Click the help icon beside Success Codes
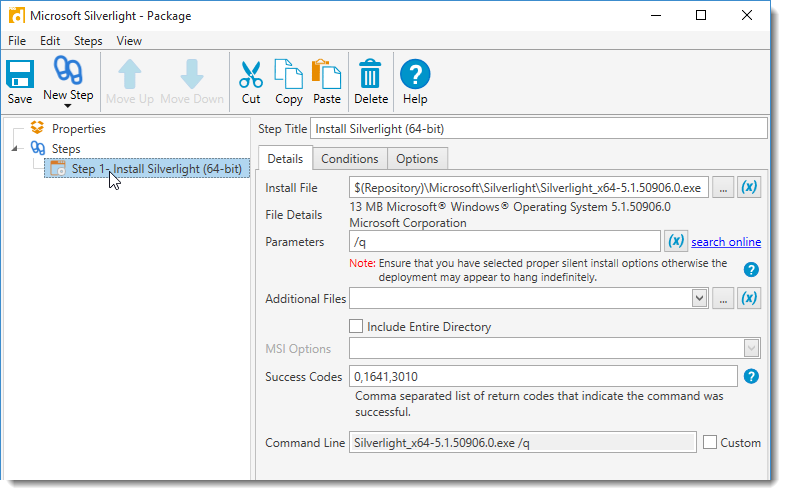This screenshot has width=786, height=495. tap(751, 376)
